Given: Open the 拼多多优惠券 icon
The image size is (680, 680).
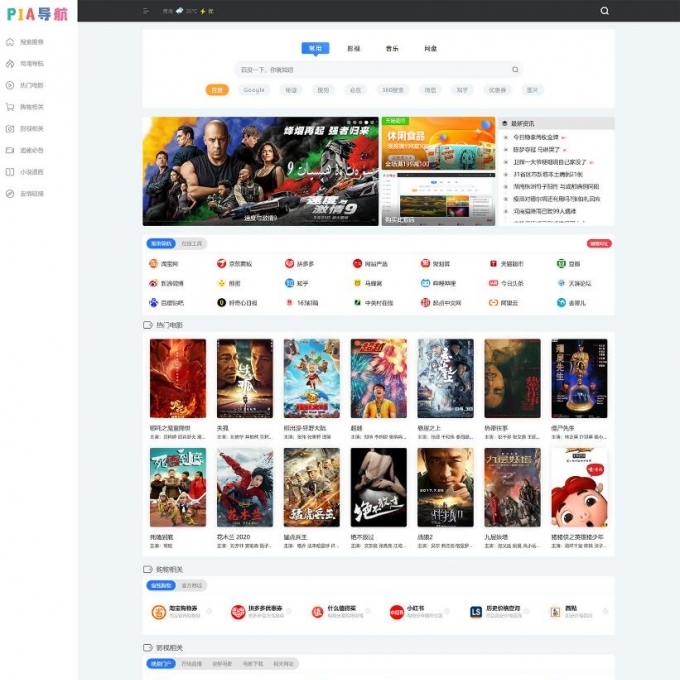Looking at the screenshot, I should tap(238, 612).
